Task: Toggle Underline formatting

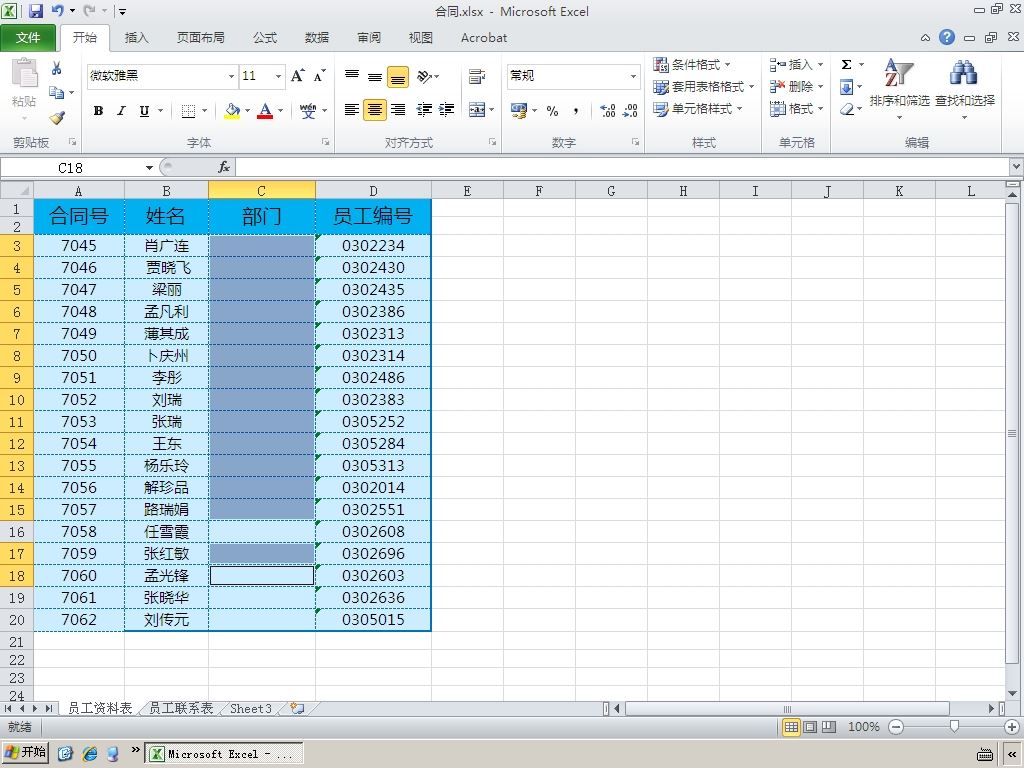Action: coord(144,111)
